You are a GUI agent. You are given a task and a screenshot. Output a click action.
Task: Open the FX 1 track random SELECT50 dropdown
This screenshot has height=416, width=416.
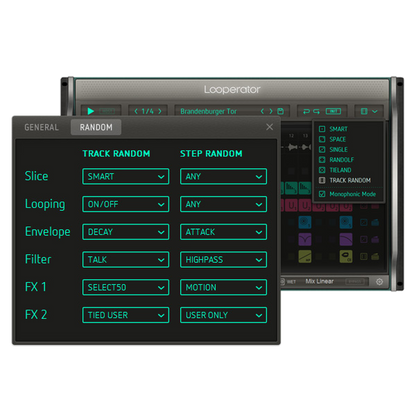pyautogui.click(x=126, y=287)
